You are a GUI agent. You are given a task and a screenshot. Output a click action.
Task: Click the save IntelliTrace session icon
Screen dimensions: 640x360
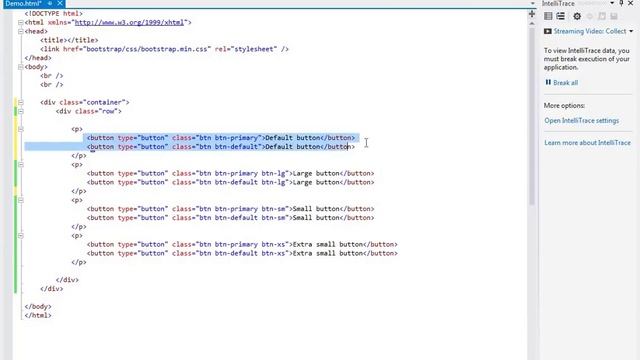point(613,16)
